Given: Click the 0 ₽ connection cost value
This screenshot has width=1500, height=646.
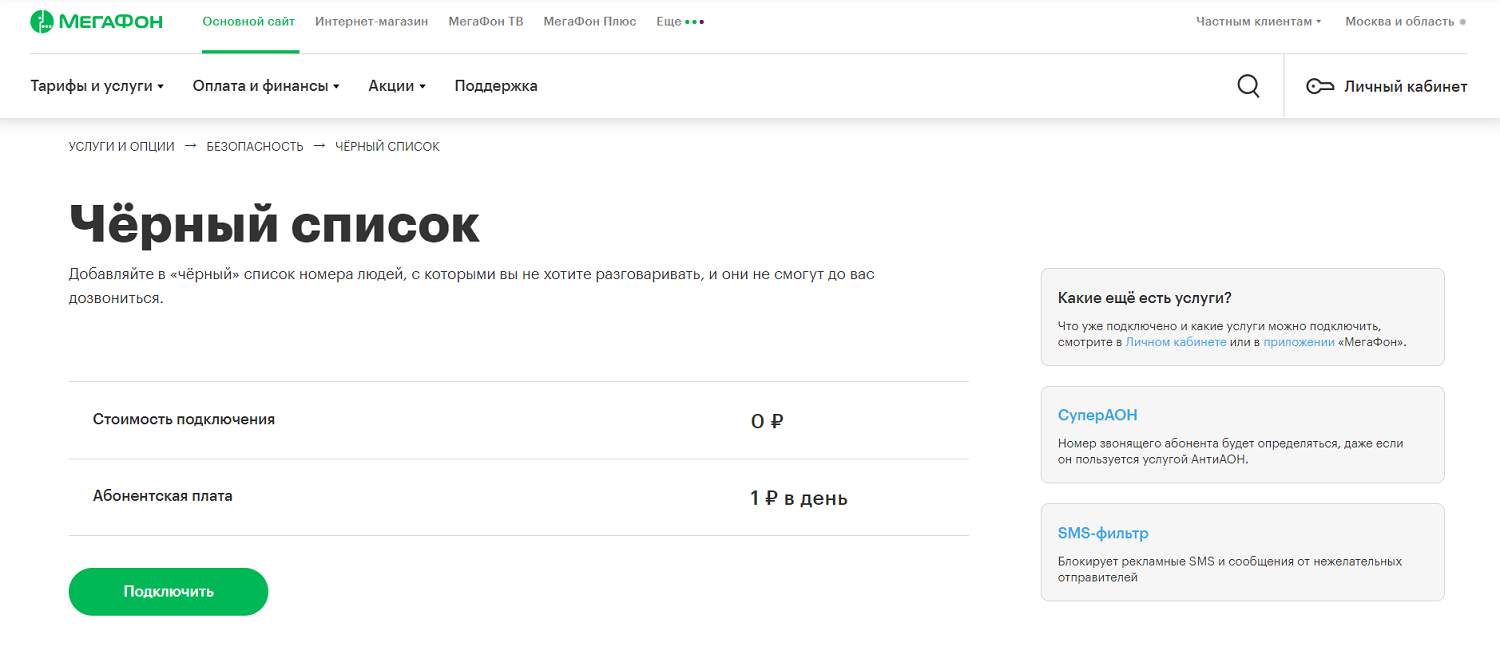Looking at the screenshot, I should [767, 421].
